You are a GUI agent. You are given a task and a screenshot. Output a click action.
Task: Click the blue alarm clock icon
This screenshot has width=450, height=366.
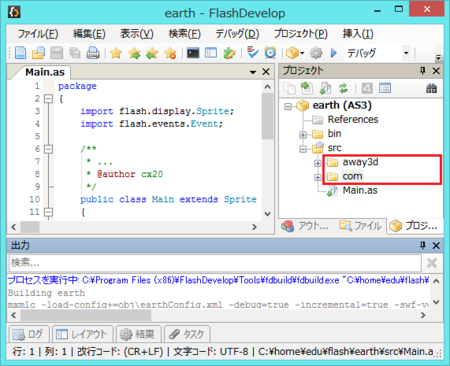270,53
